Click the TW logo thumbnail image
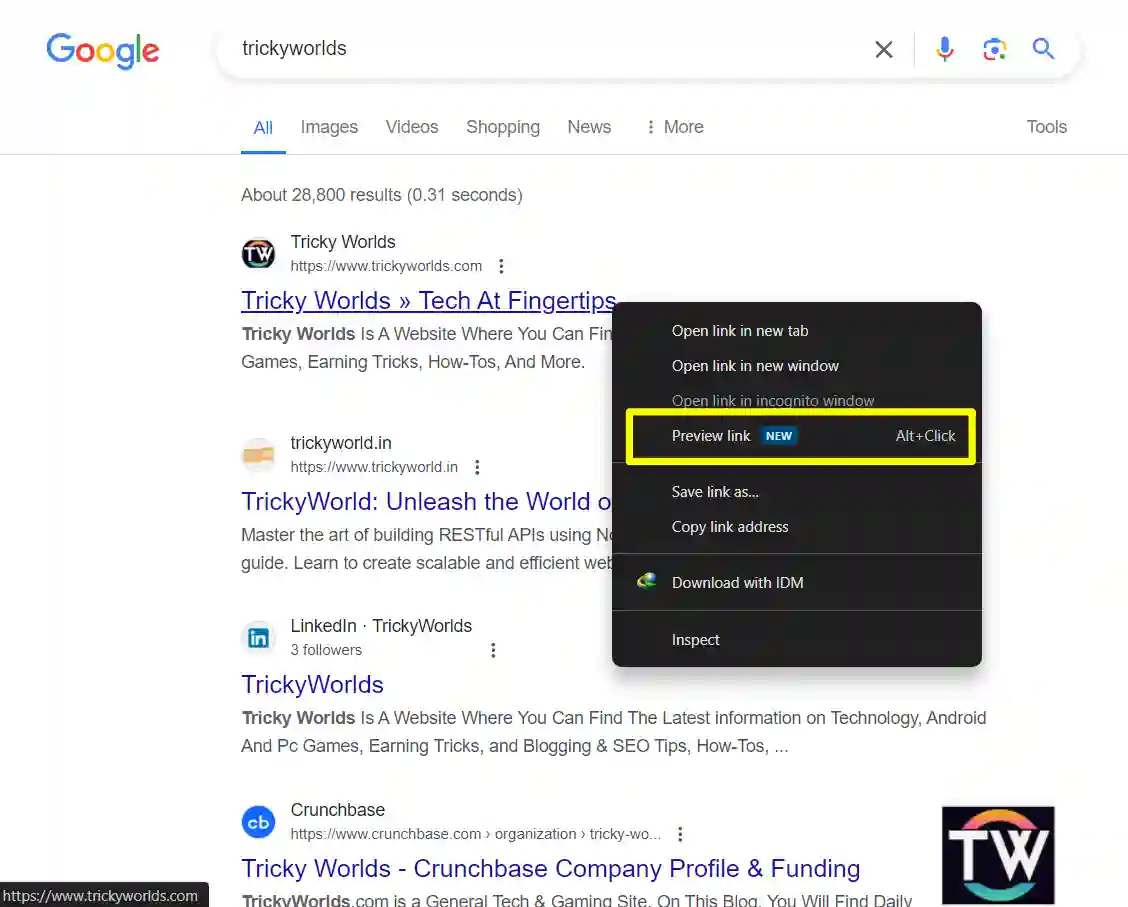1128x907 pixels. (x=997, y=854)
